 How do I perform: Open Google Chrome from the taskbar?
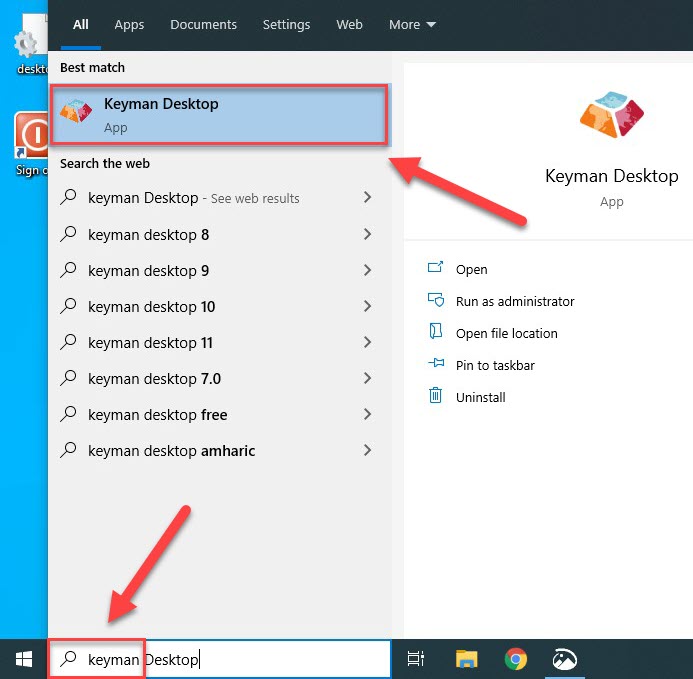(516, 659)
